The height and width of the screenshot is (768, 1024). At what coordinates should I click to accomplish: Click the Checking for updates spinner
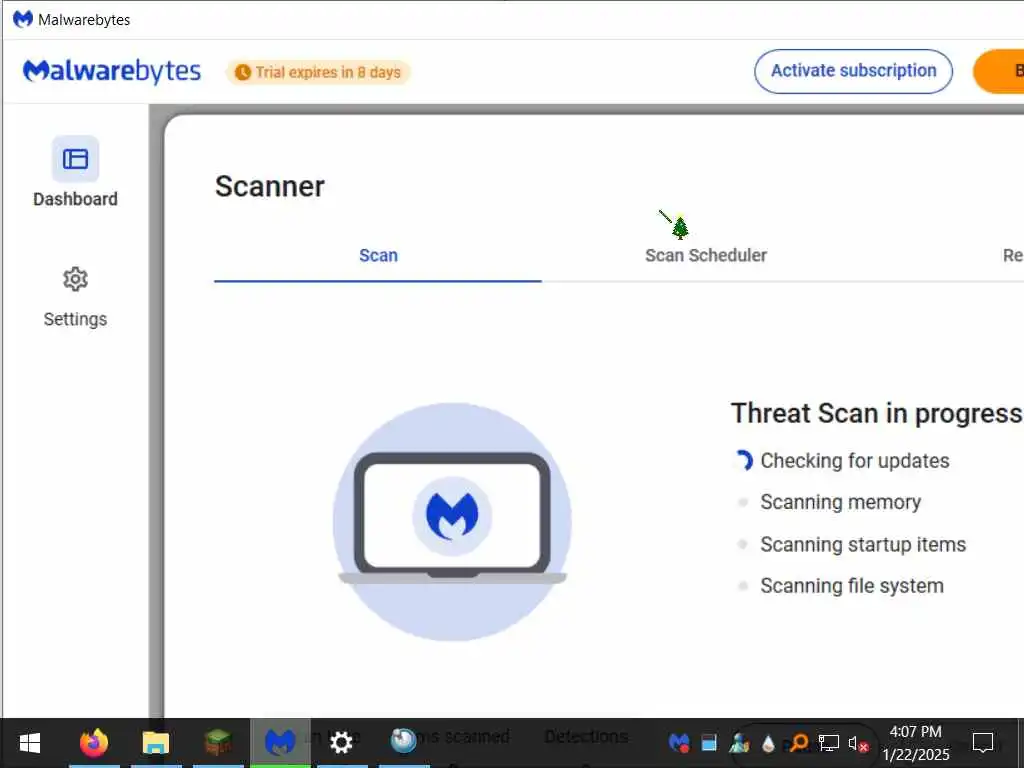pyautogui.click(x=743, y=460)
